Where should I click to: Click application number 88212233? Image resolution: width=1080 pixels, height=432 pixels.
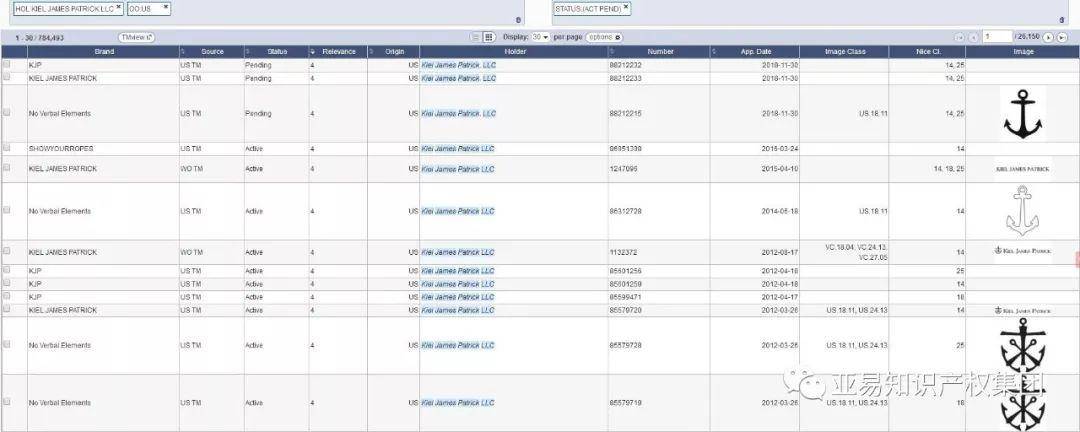click(x=625, y=79)
